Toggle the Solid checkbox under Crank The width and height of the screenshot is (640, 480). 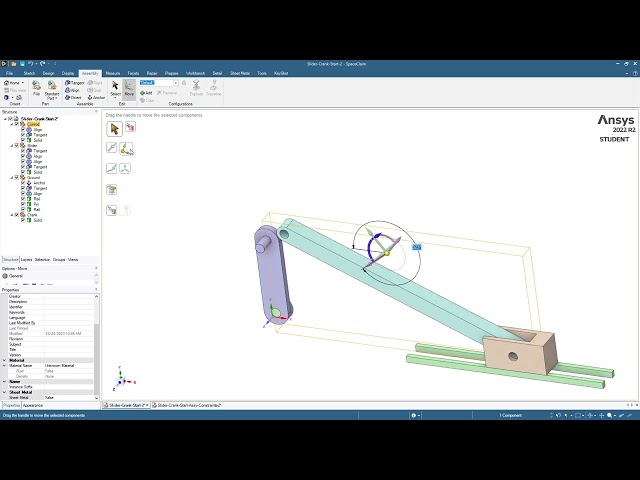click(x=23, y=220)
